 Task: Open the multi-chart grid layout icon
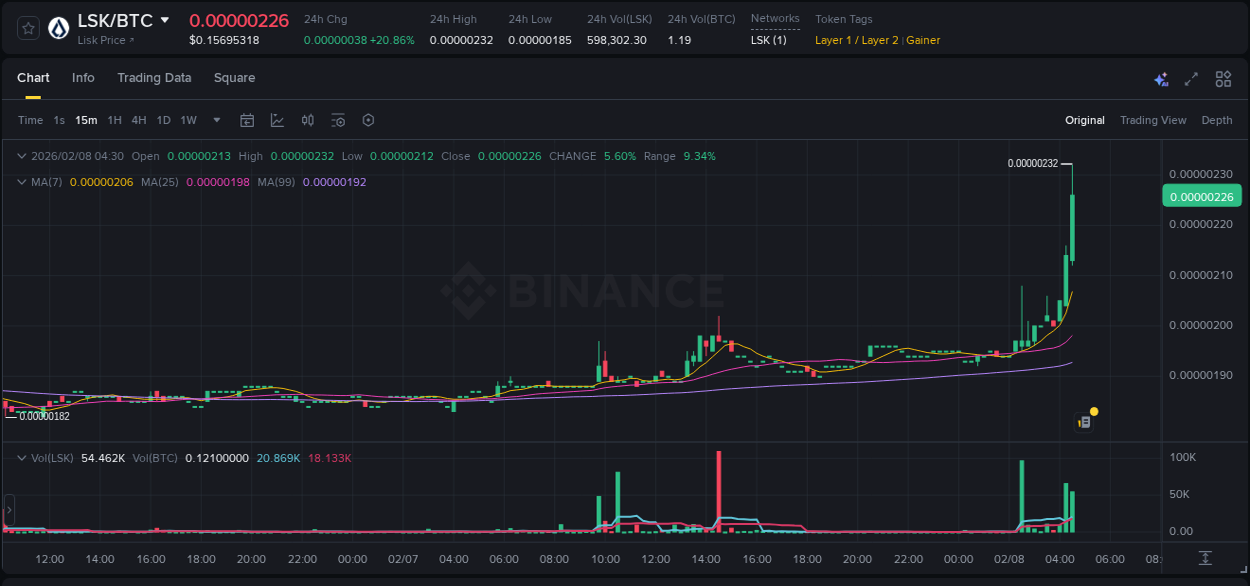1223,79
